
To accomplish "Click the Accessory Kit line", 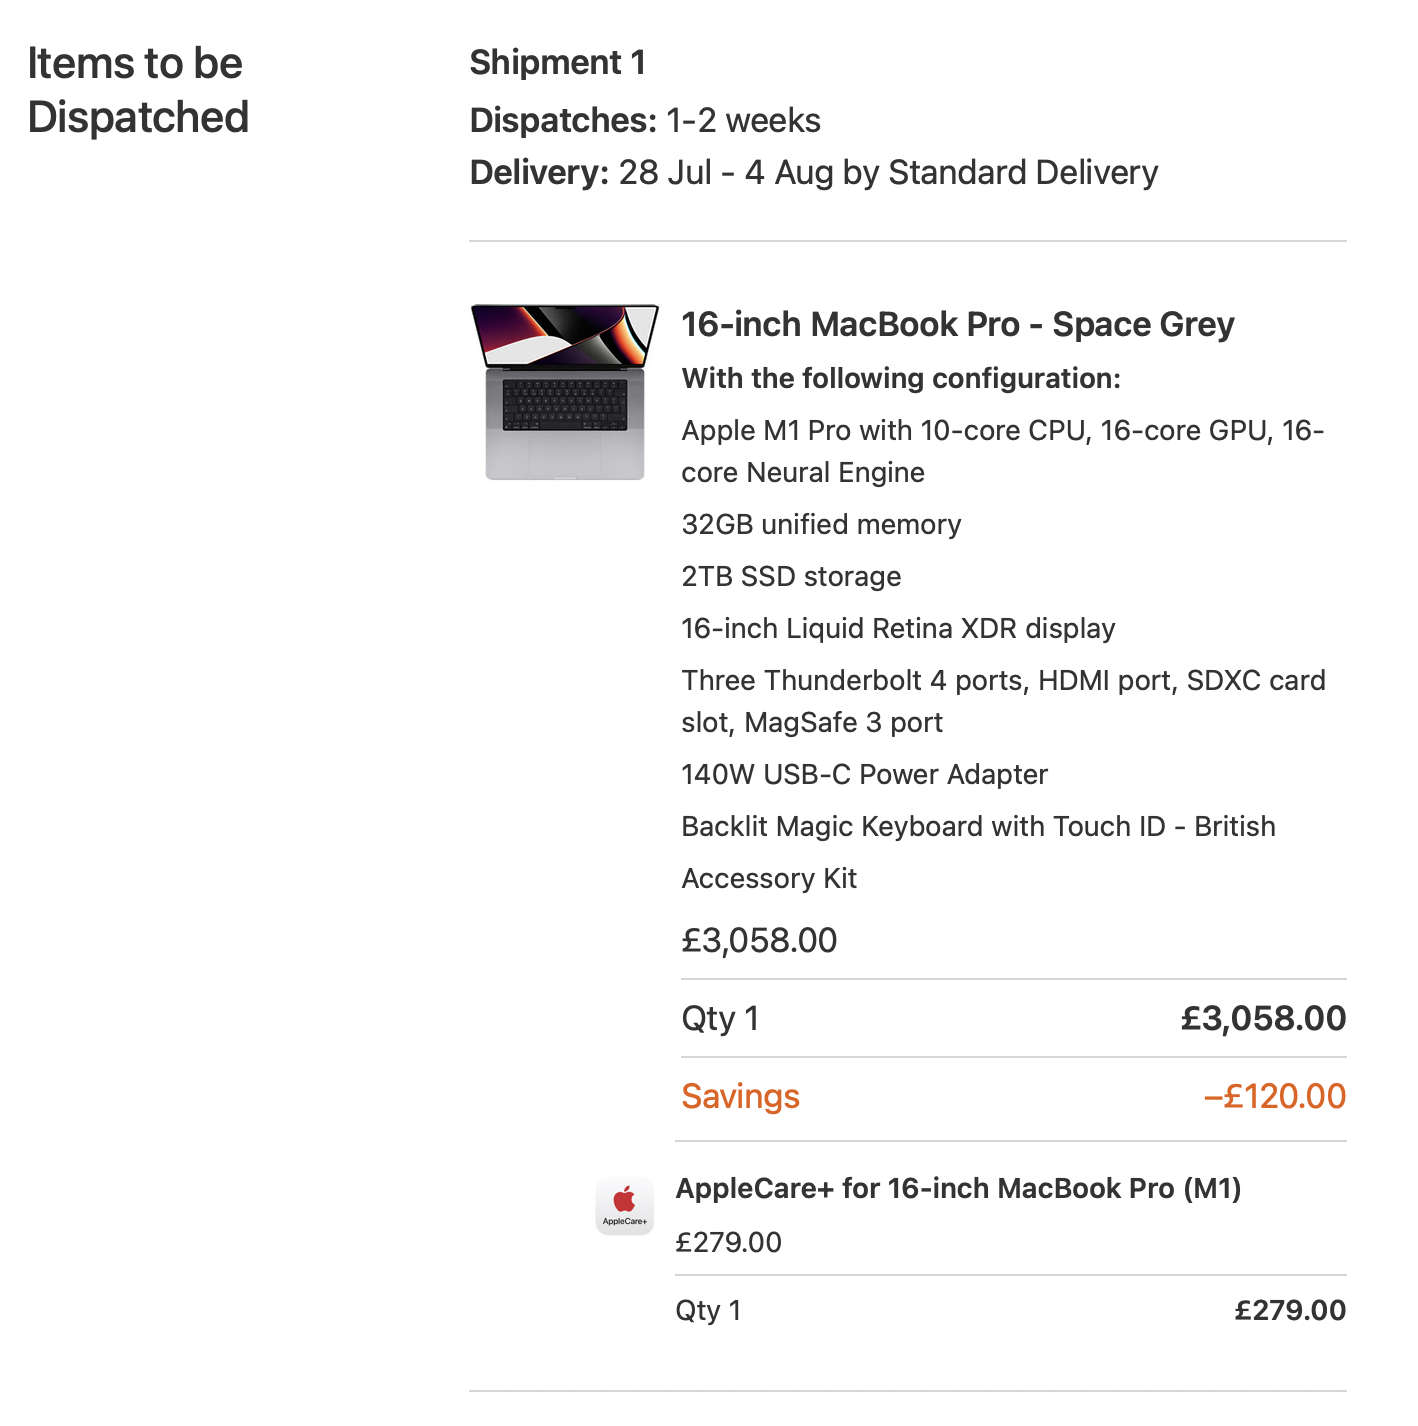I will pos(769,878).
